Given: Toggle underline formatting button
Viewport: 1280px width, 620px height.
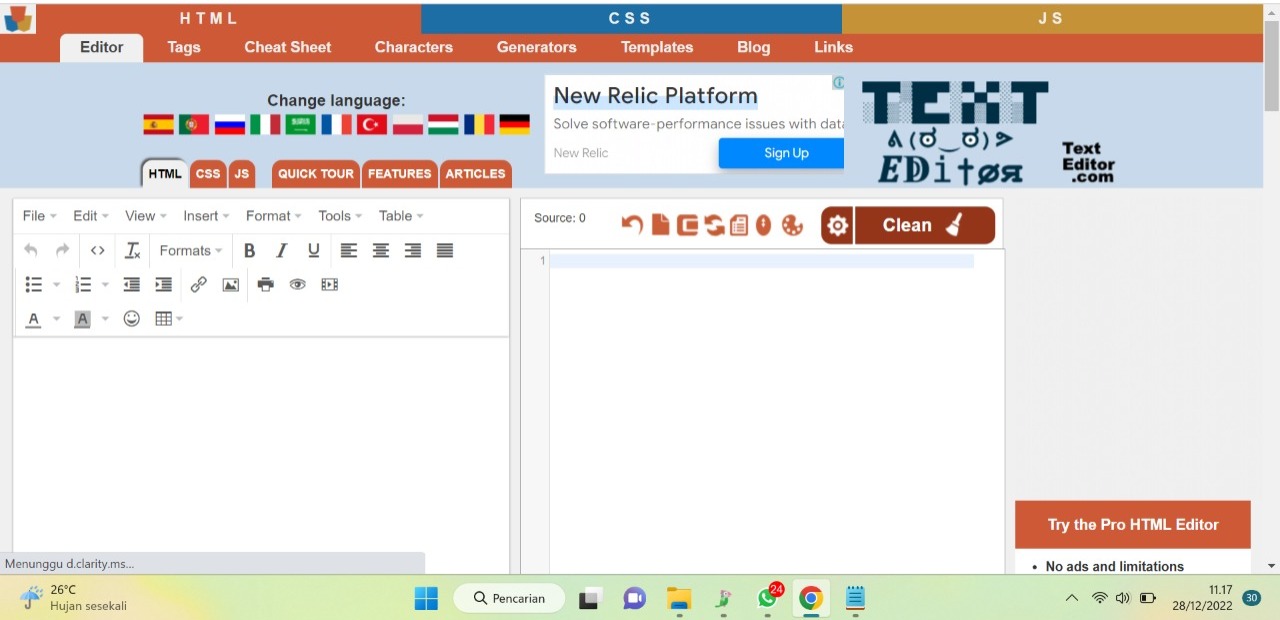Looking at the screenshot, I should pyautogui.click(x=314, y=251).
